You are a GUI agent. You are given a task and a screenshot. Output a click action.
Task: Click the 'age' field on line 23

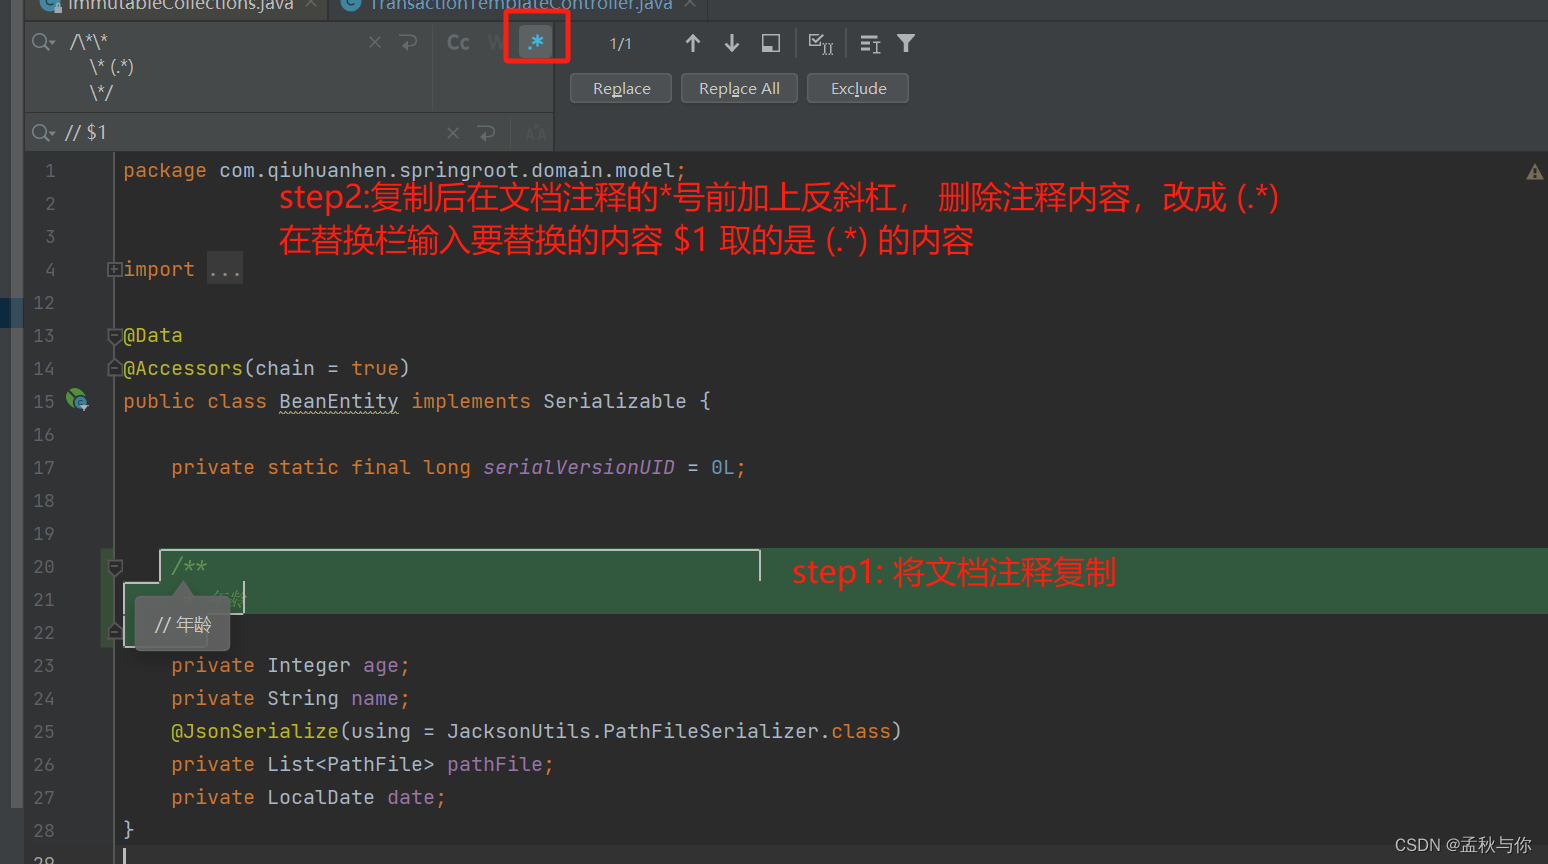point(381,665)
